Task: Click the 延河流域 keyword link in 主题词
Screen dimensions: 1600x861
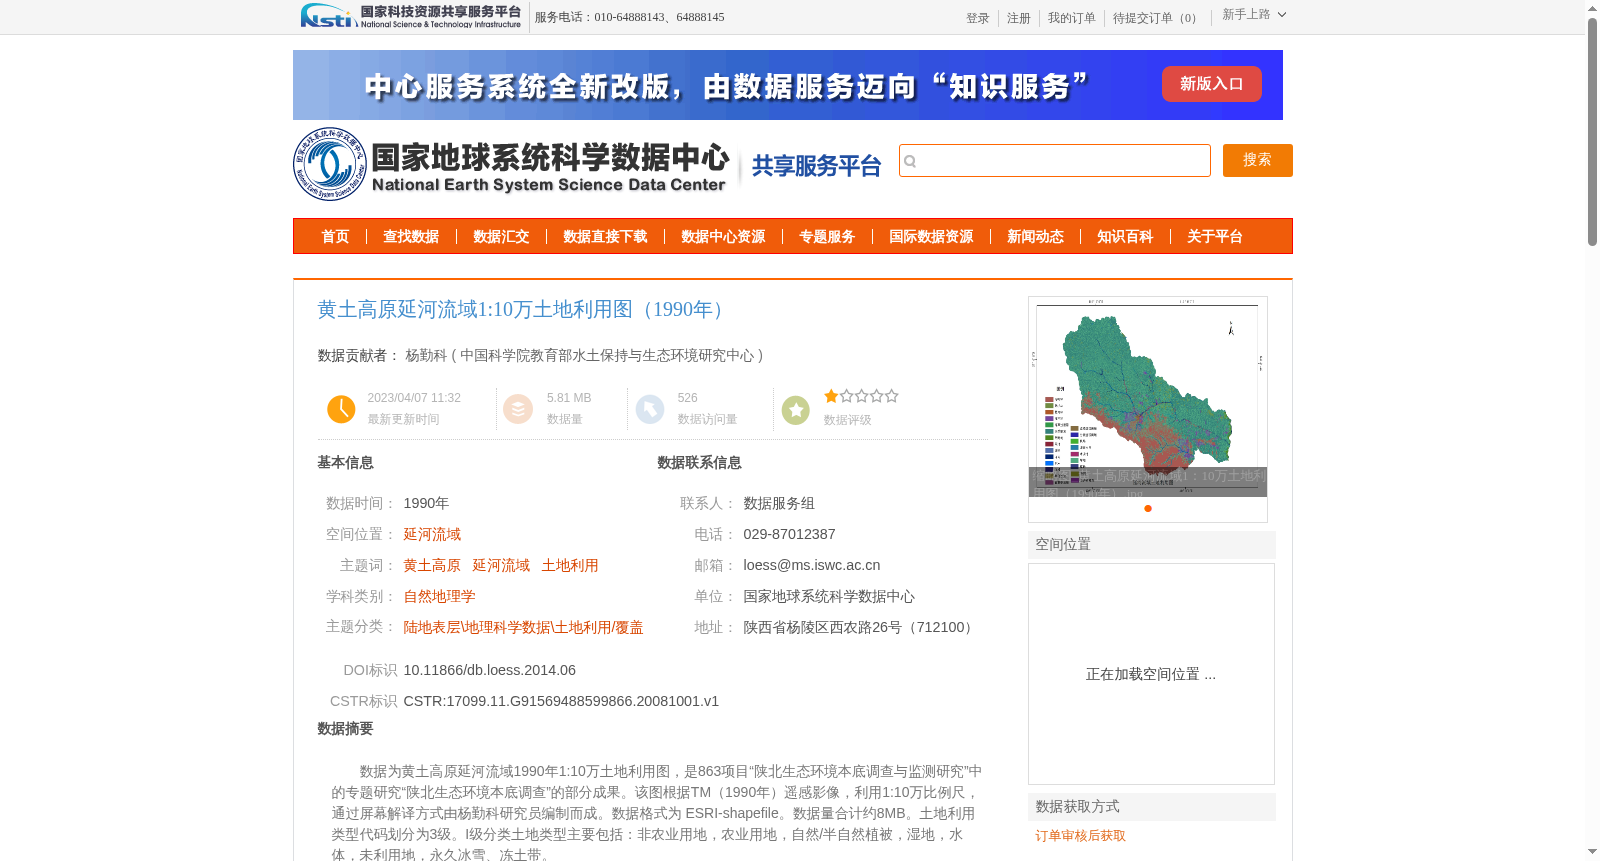Action: (501, 565)
